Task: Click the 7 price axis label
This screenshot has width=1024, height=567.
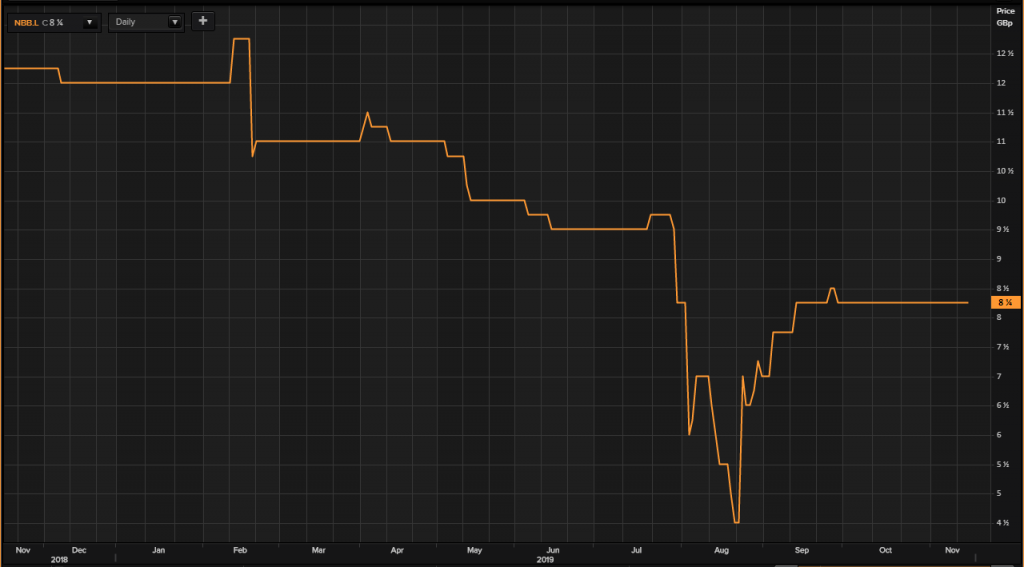Action: 999,376
